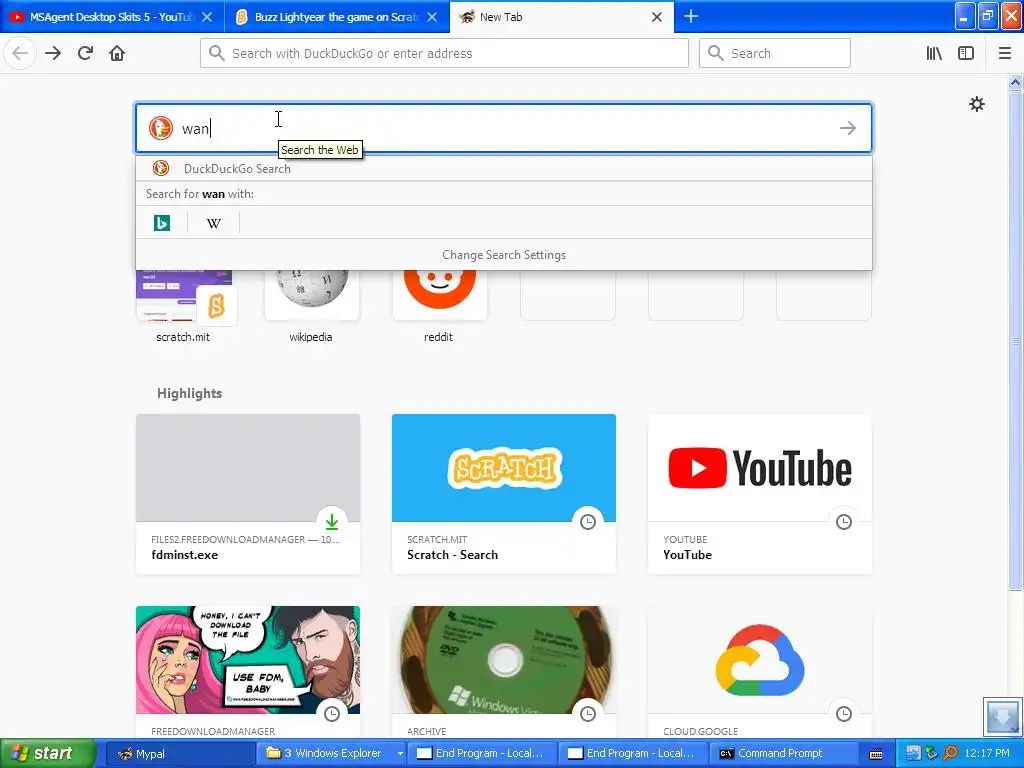This screenshot has width=1024, height=768.
Task: Open the Cloud.Google highlight card
Action: tap(760, 671)
